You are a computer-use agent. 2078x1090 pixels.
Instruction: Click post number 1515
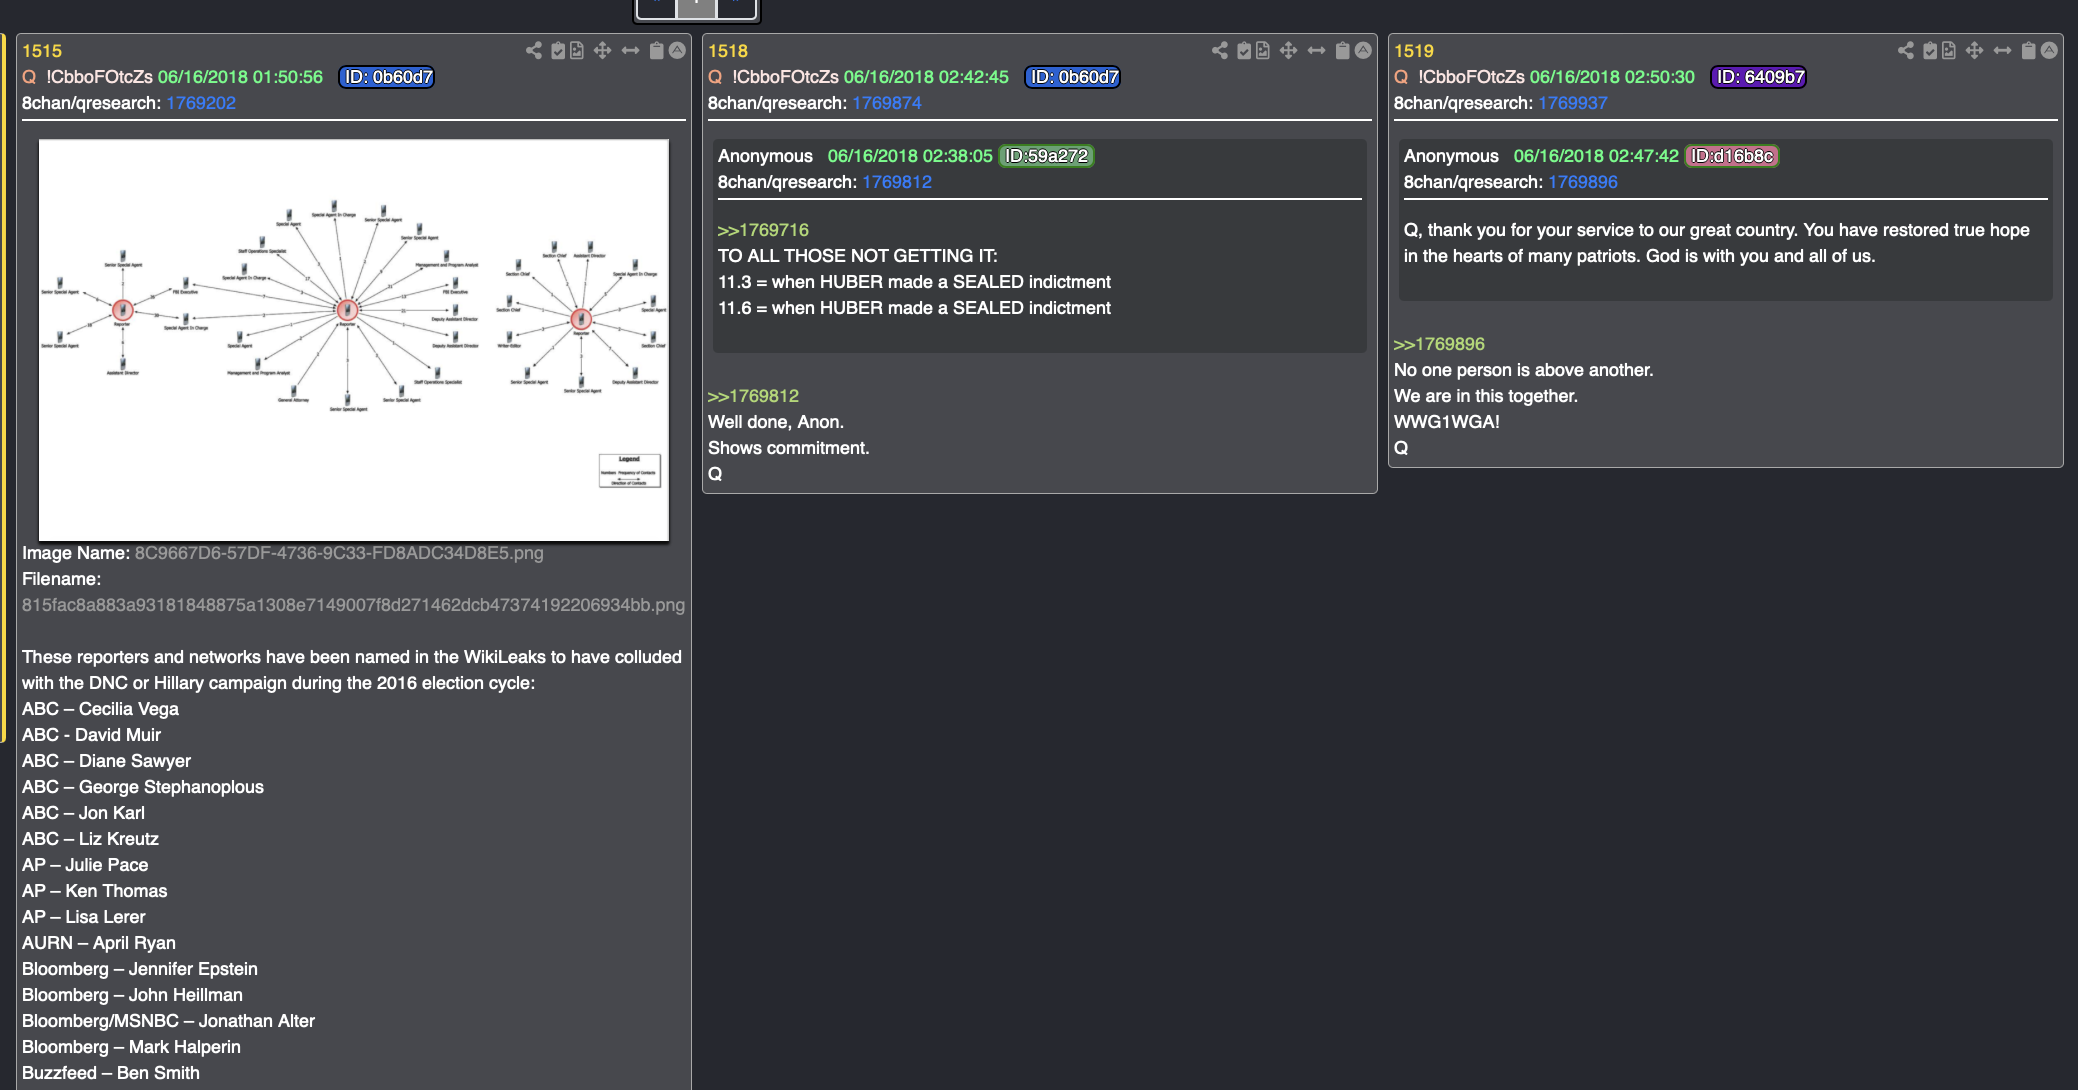click(42, 51)
